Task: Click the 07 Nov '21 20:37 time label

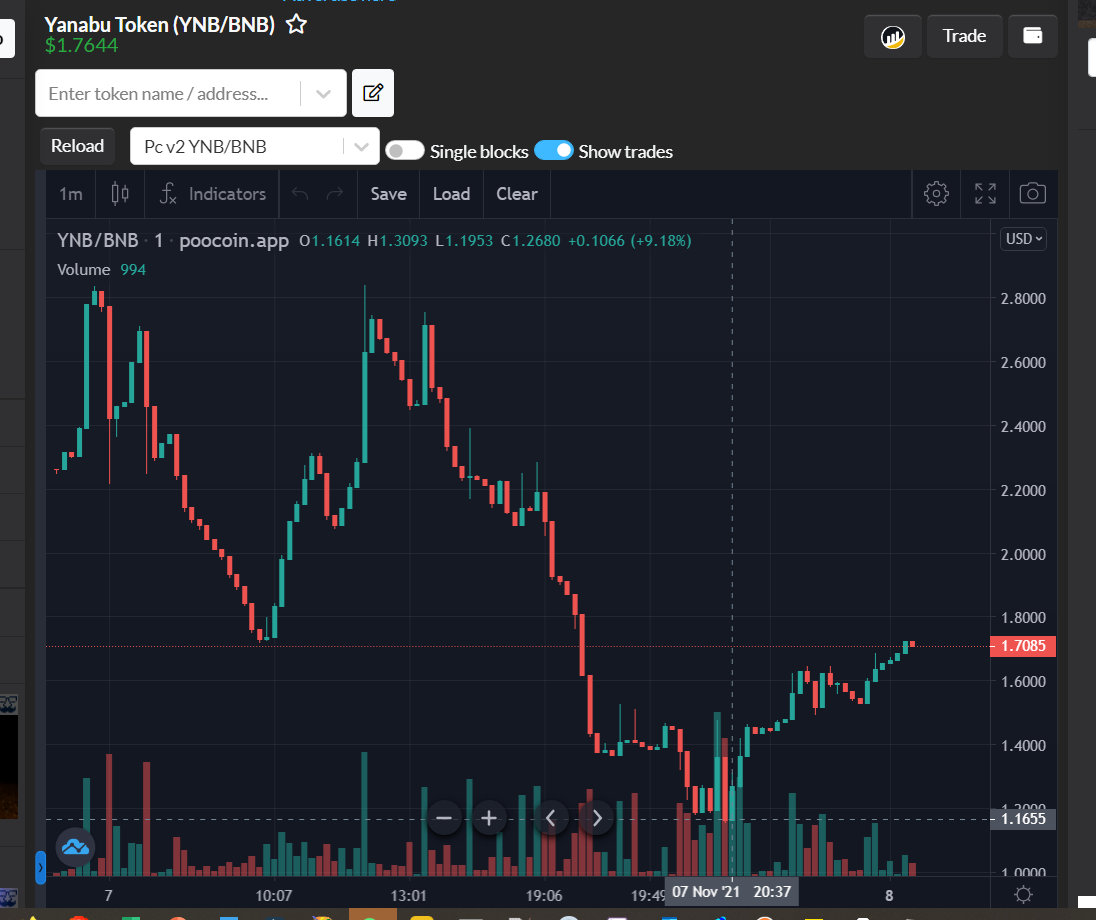Action: 731,892
